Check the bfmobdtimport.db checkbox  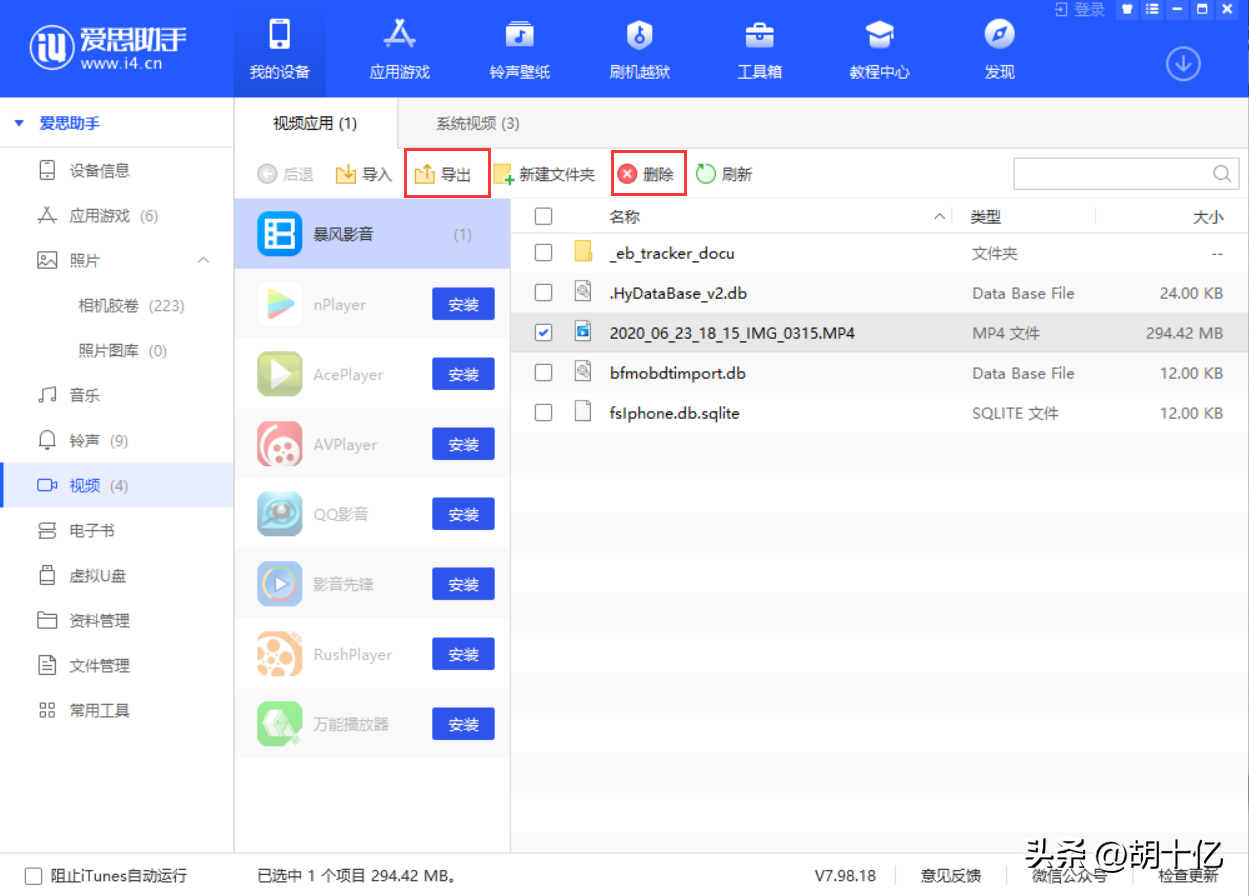click(543, 373)
